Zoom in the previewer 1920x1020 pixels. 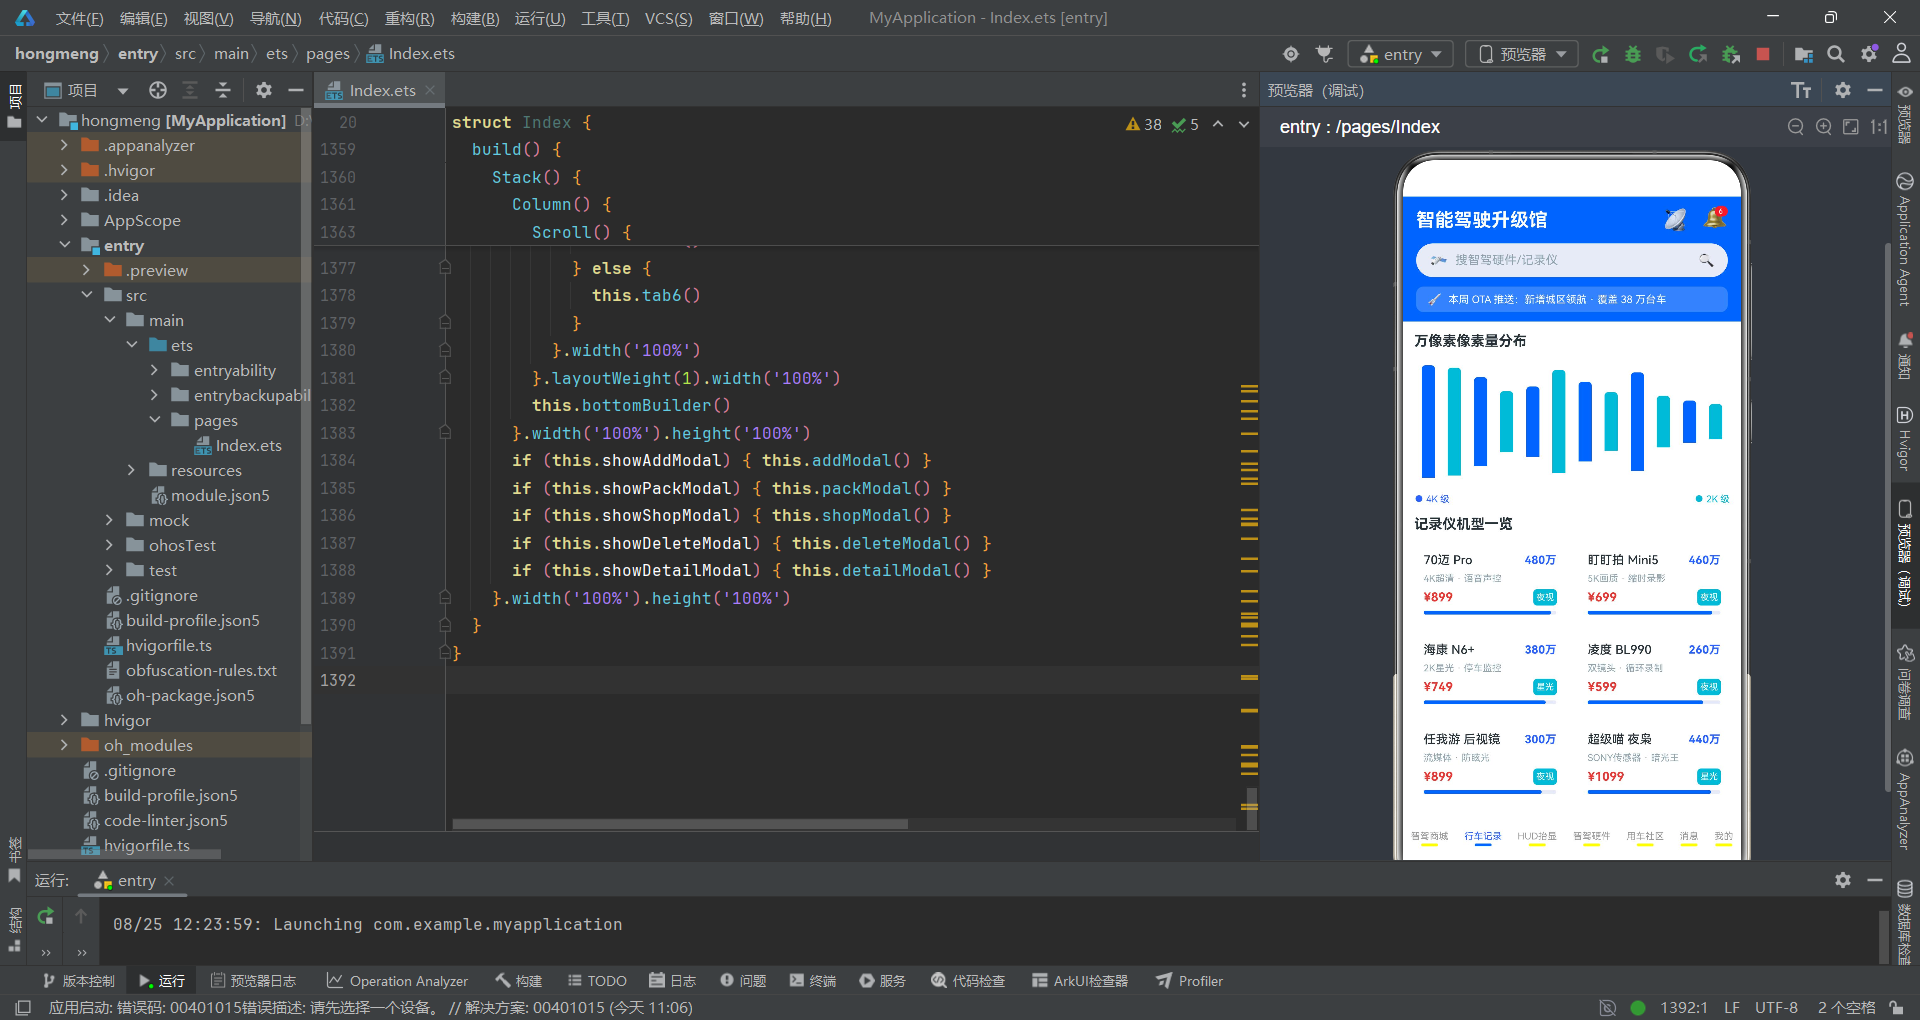[1824, 127]
